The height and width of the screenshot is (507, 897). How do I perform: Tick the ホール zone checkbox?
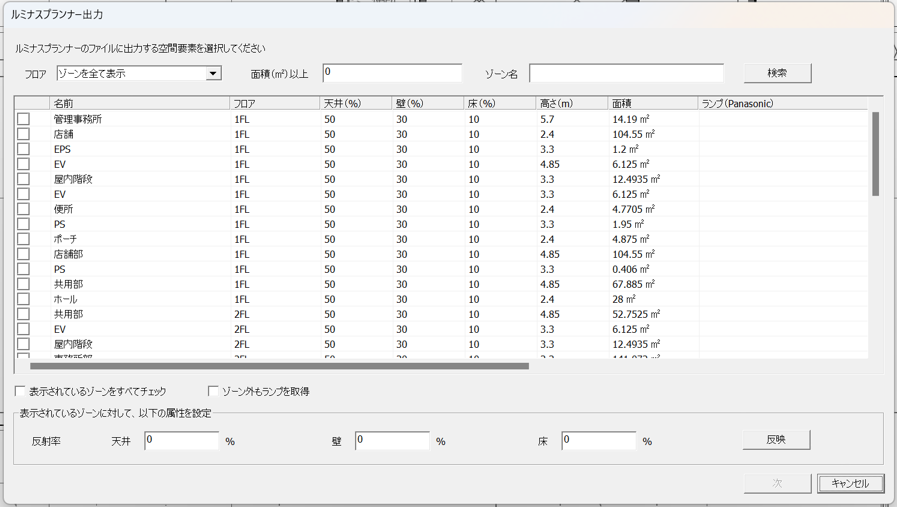[x=23, y=299]
